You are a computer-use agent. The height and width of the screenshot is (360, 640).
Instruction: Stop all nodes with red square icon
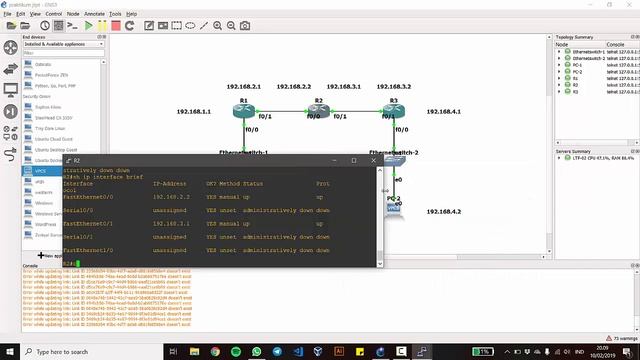point(116,26)
